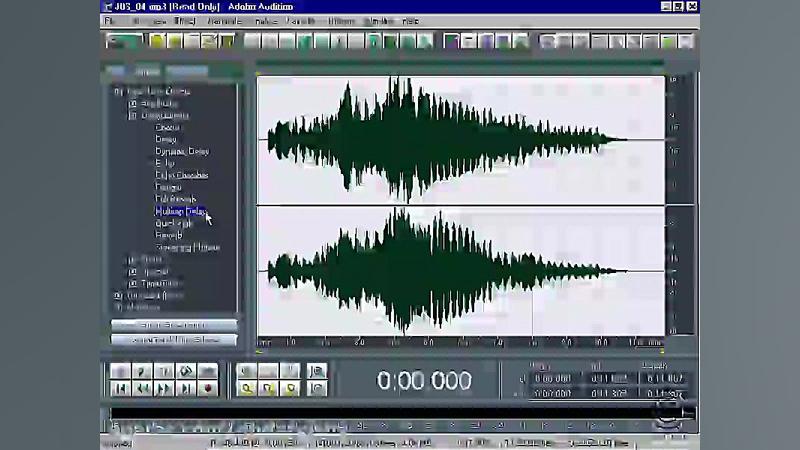
Task: Click inside the lower channel waveform
Action: coord(461,271)
